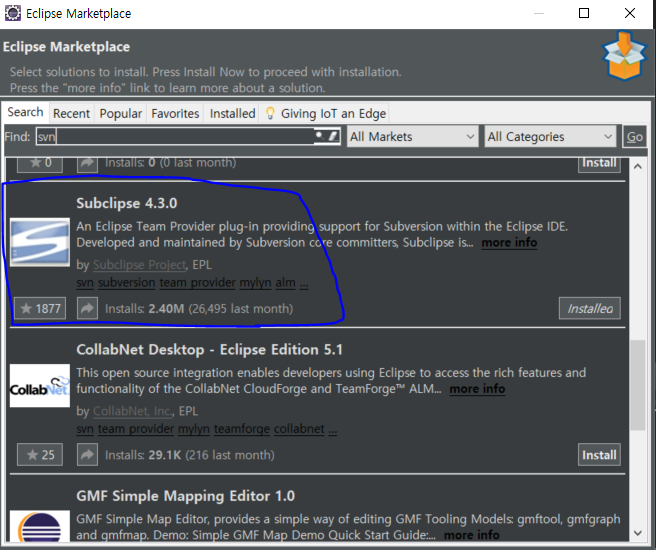Click the share arrow beside Installs: 0
Screen dimensions: 656x550
pos(87,164)
